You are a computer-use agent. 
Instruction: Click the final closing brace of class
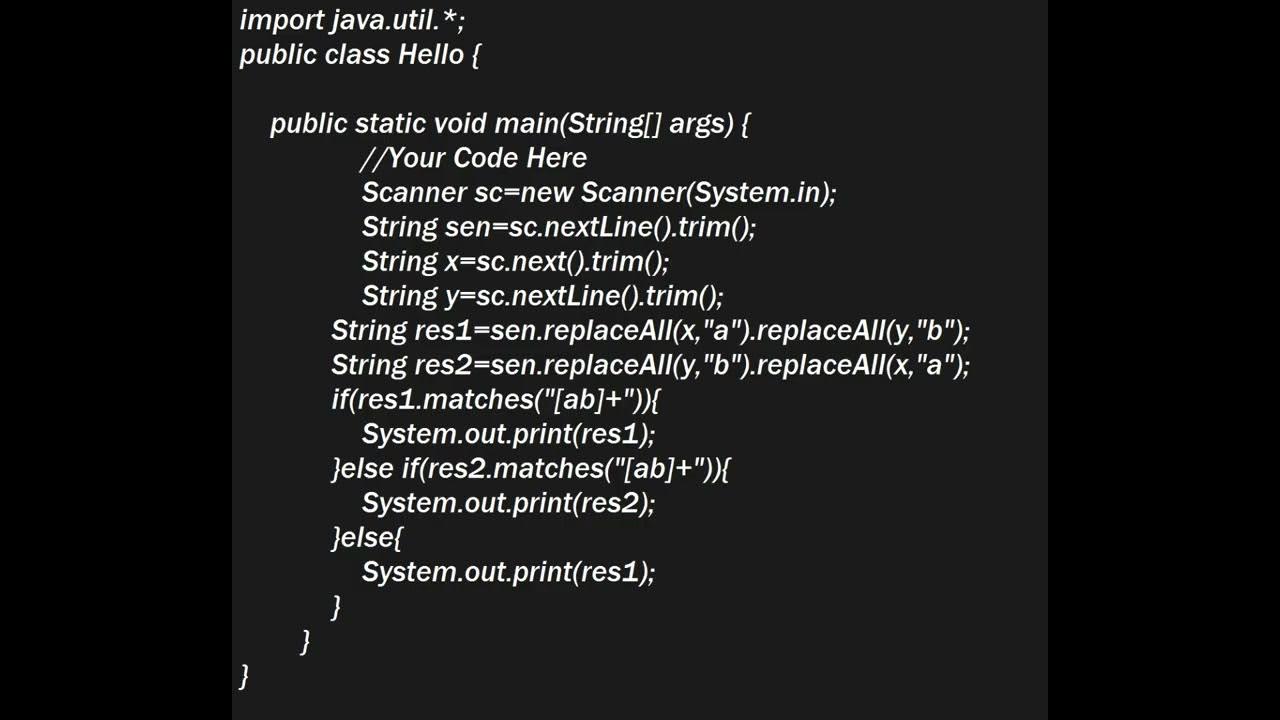tap(244, 675)
